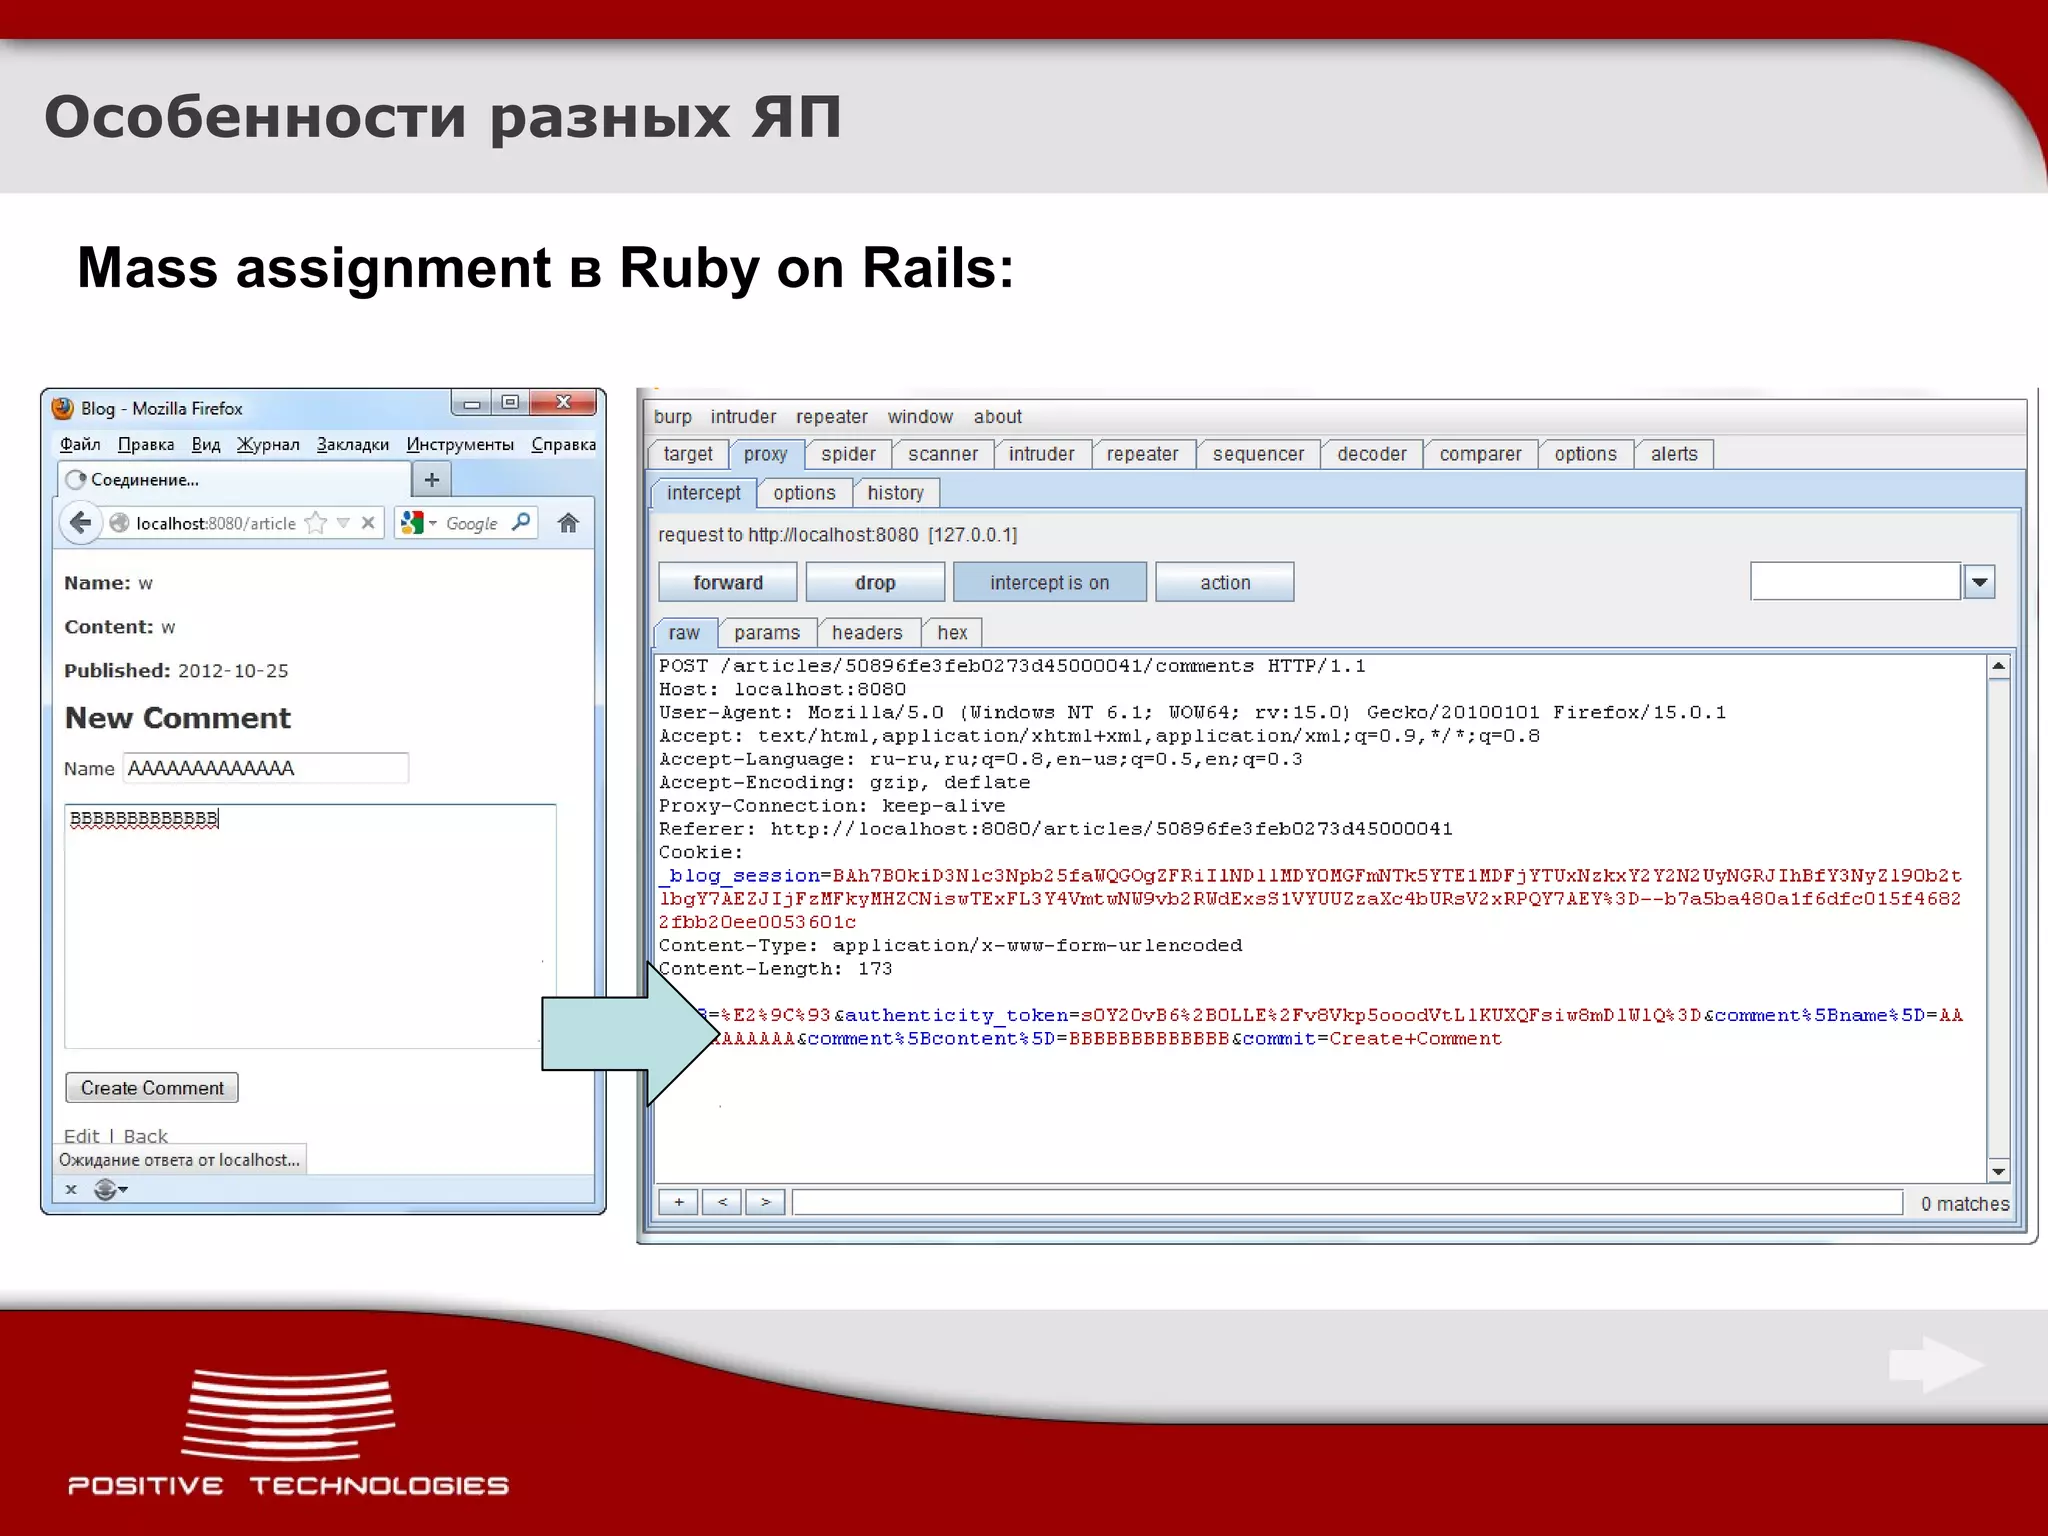Click request scrollbar down arrow
Viewport: 2048px width, 1536px height.
tap(1998, 1171)
